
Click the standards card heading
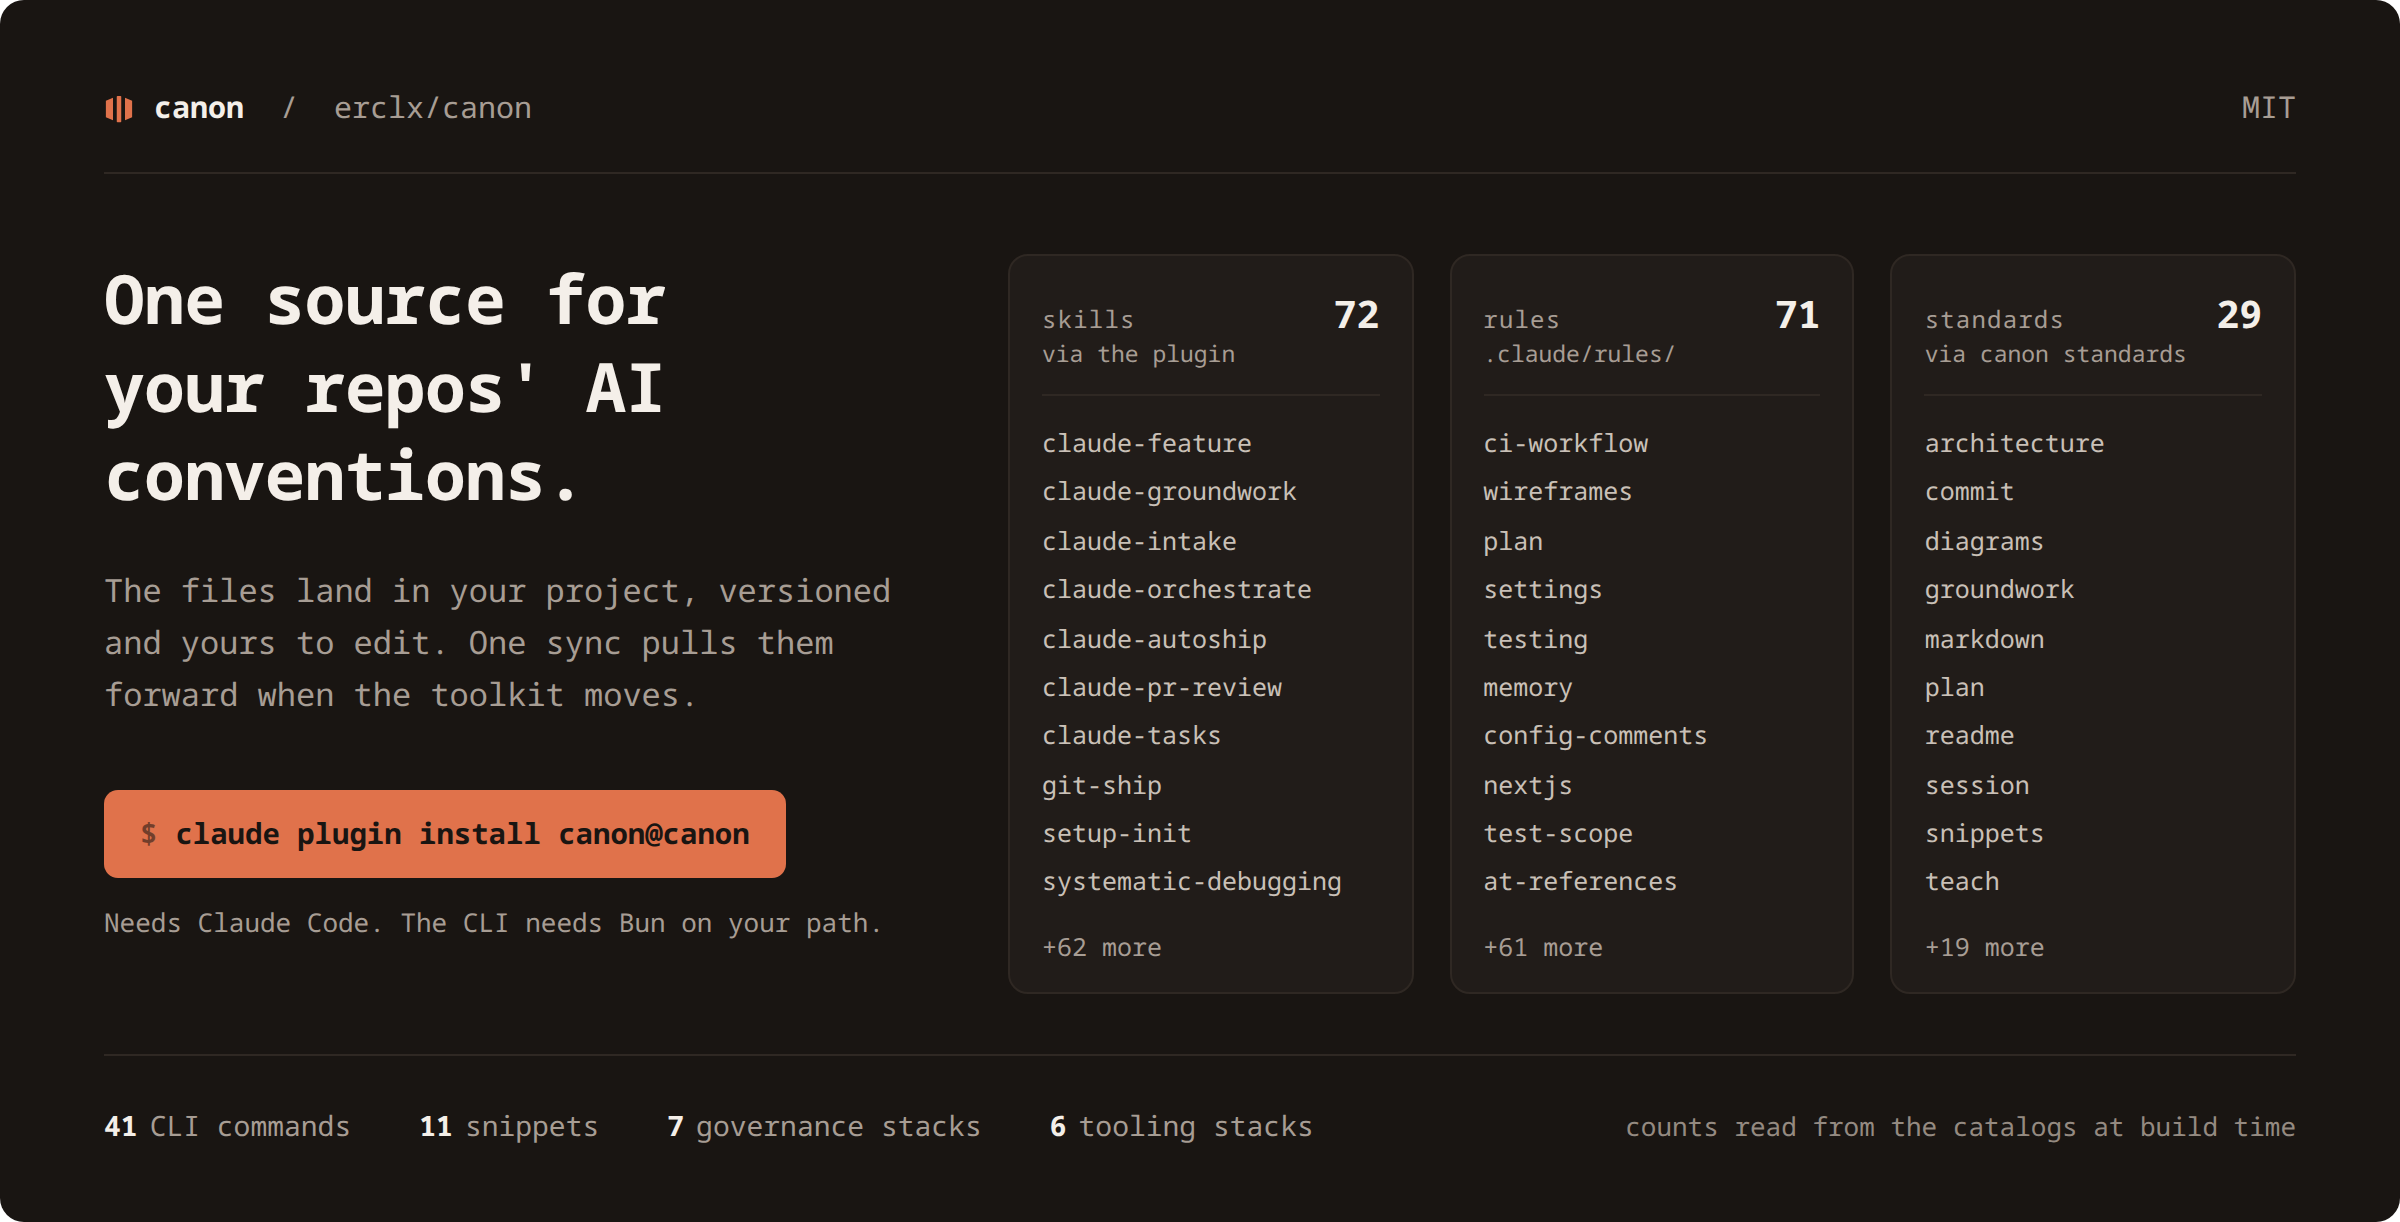(1994, 320)
